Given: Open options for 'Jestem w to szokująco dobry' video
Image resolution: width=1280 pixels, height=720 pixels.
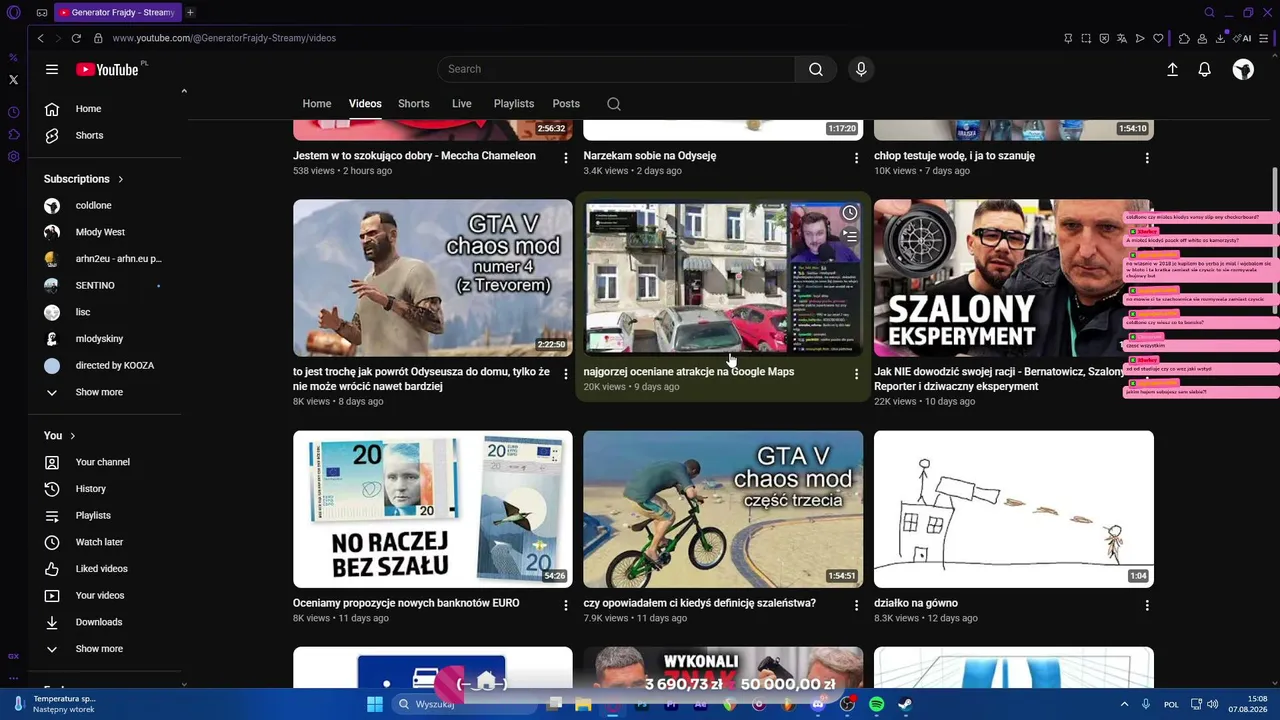Looking at the screenshot, I should [566, 158].
